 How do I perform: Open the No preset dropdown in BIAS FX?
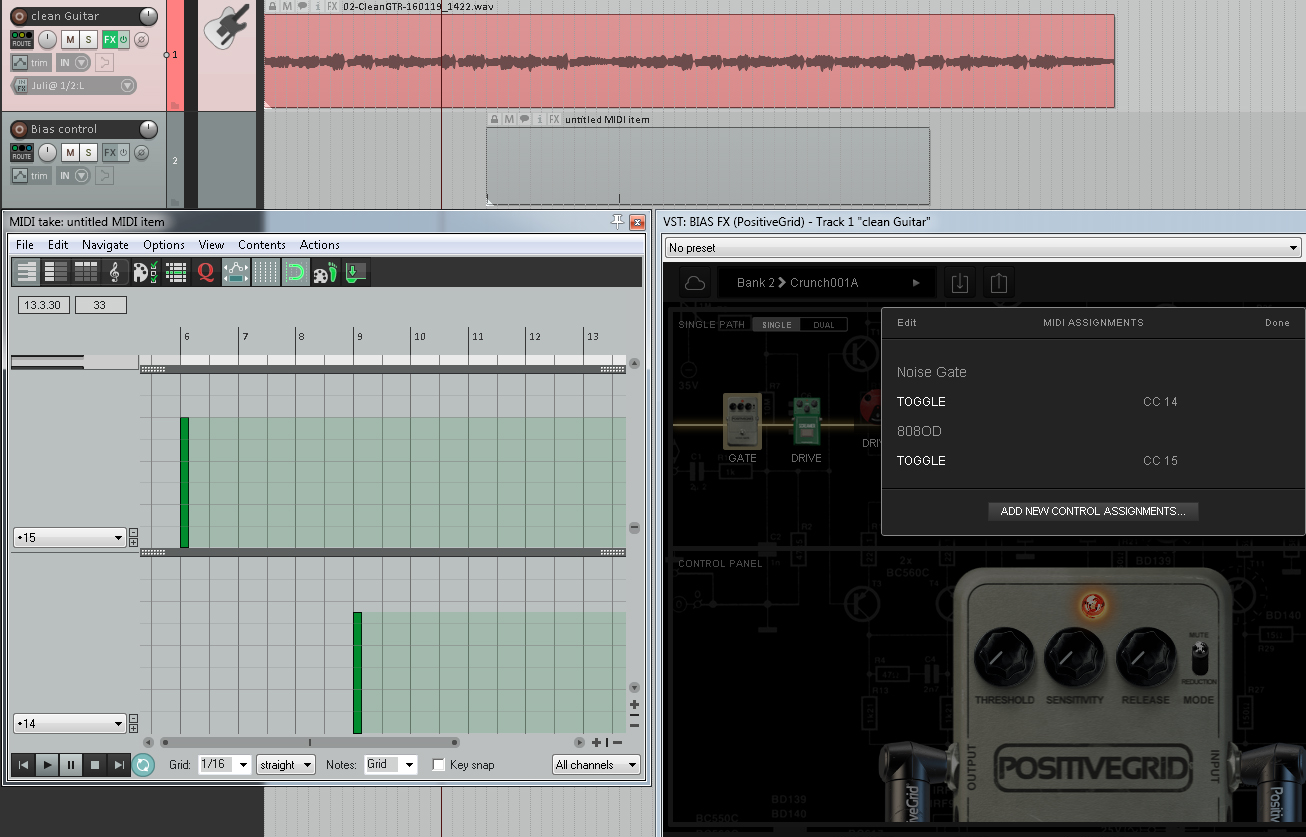tap(983, 247)
